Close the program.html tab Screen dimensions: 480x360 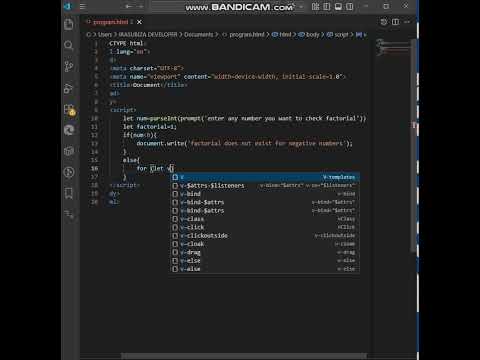[x=139, y=22]
